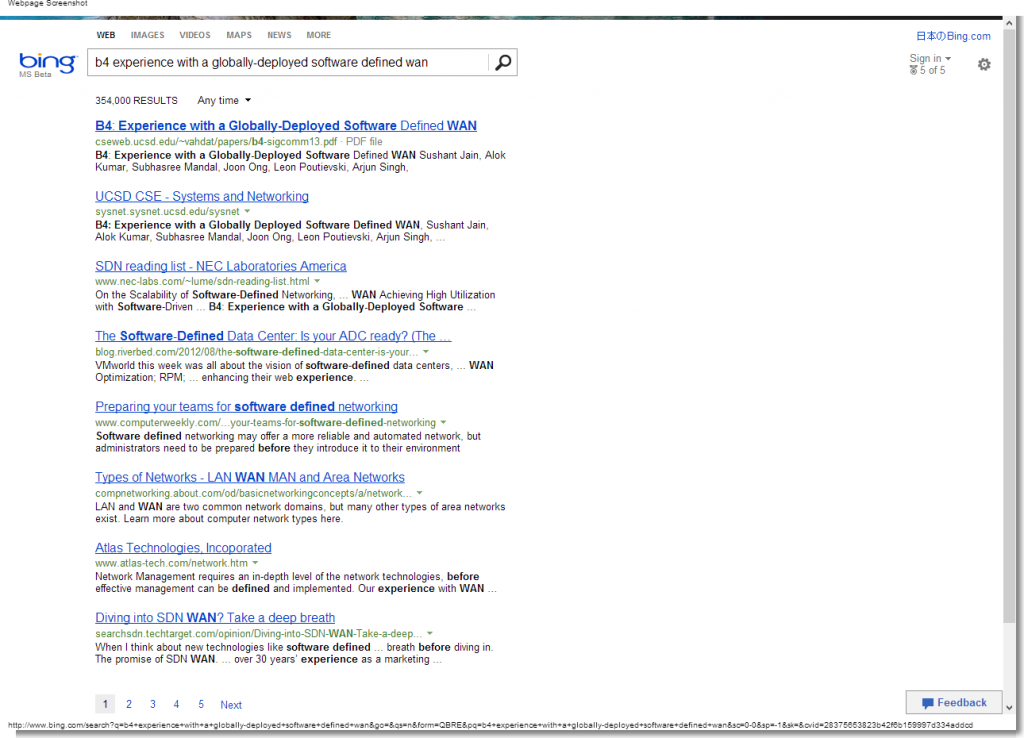This screenshot has height=738, width=1024.
Task: Click the vertical scrollbar track on the right
Action: [x=1009, y=400]
